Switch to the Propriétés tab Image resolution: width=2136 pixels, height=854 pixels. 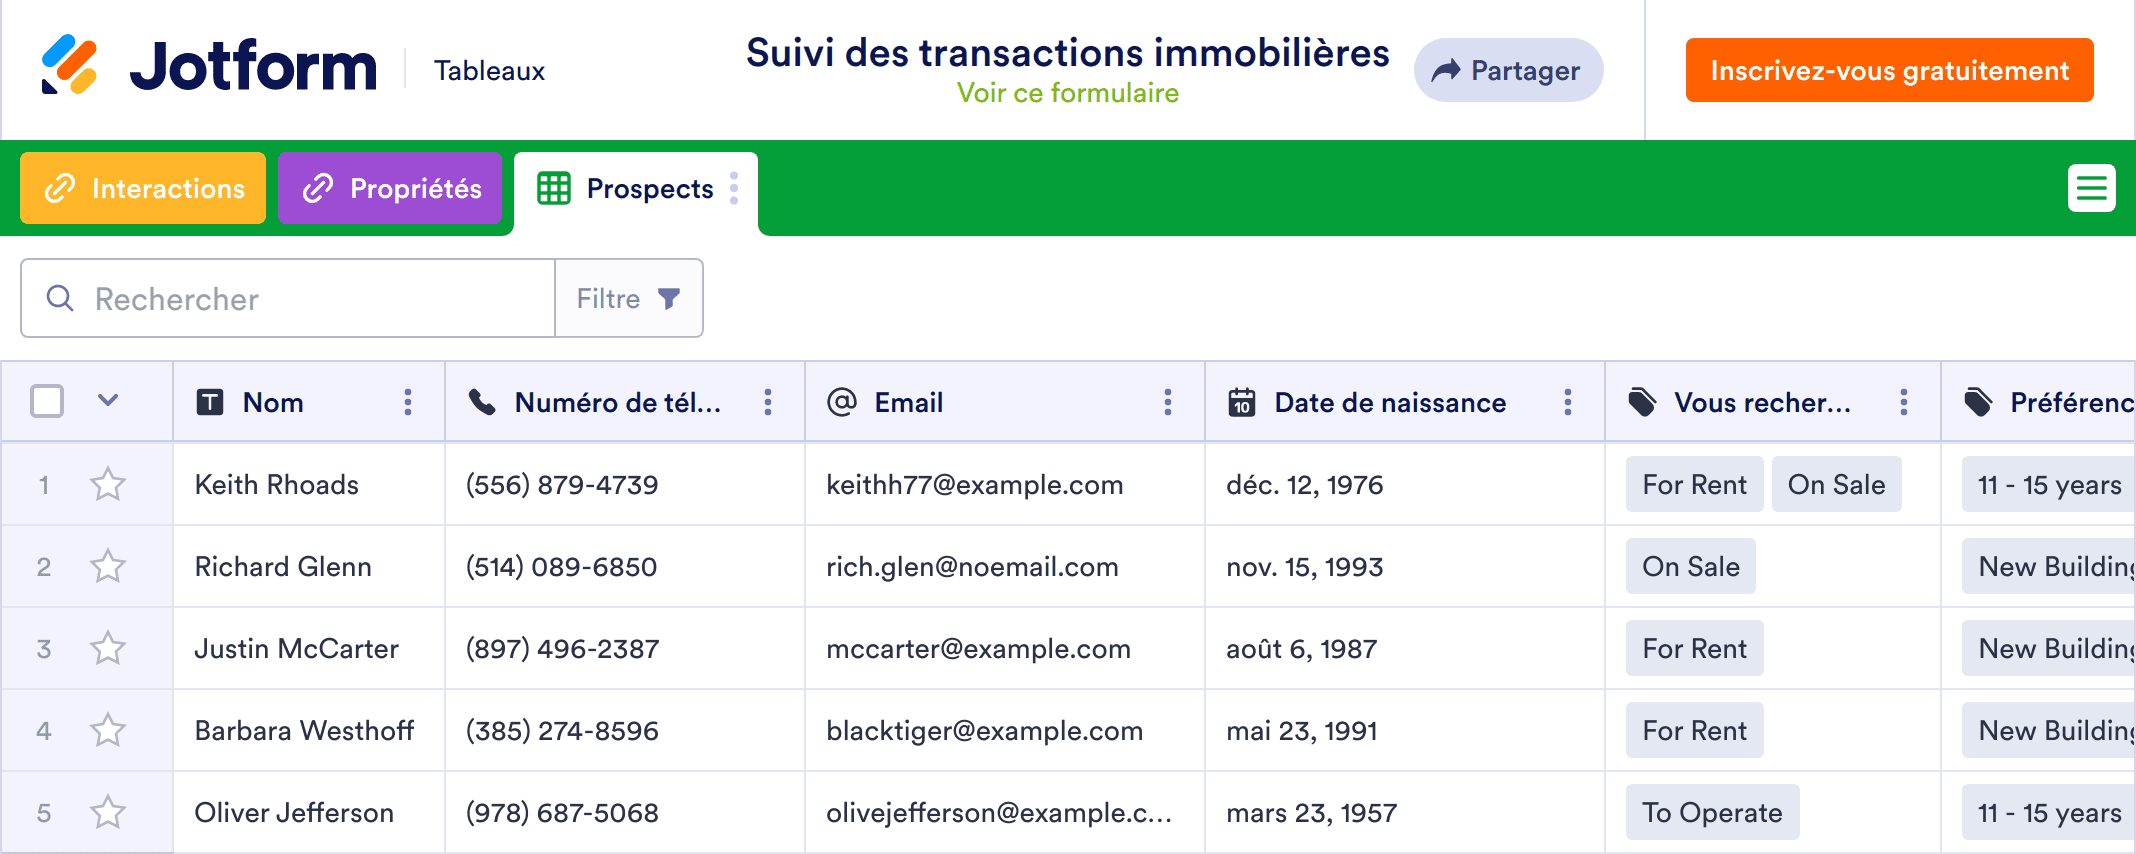[x=390, y=188]
